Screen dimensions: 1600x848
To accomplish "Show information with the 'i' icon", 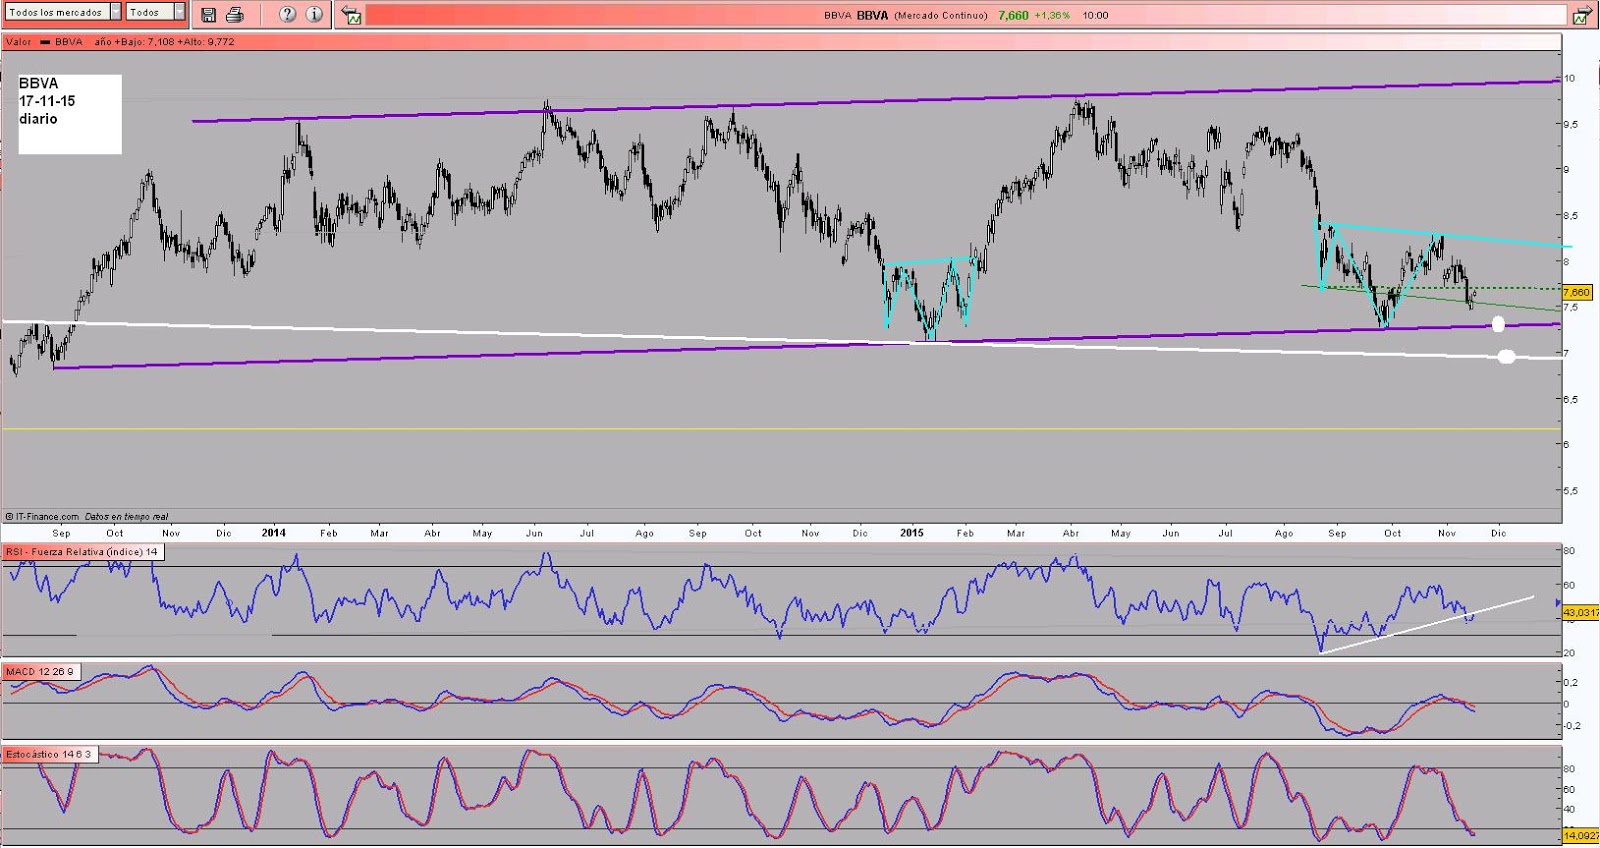I will [x=314, y=14].
